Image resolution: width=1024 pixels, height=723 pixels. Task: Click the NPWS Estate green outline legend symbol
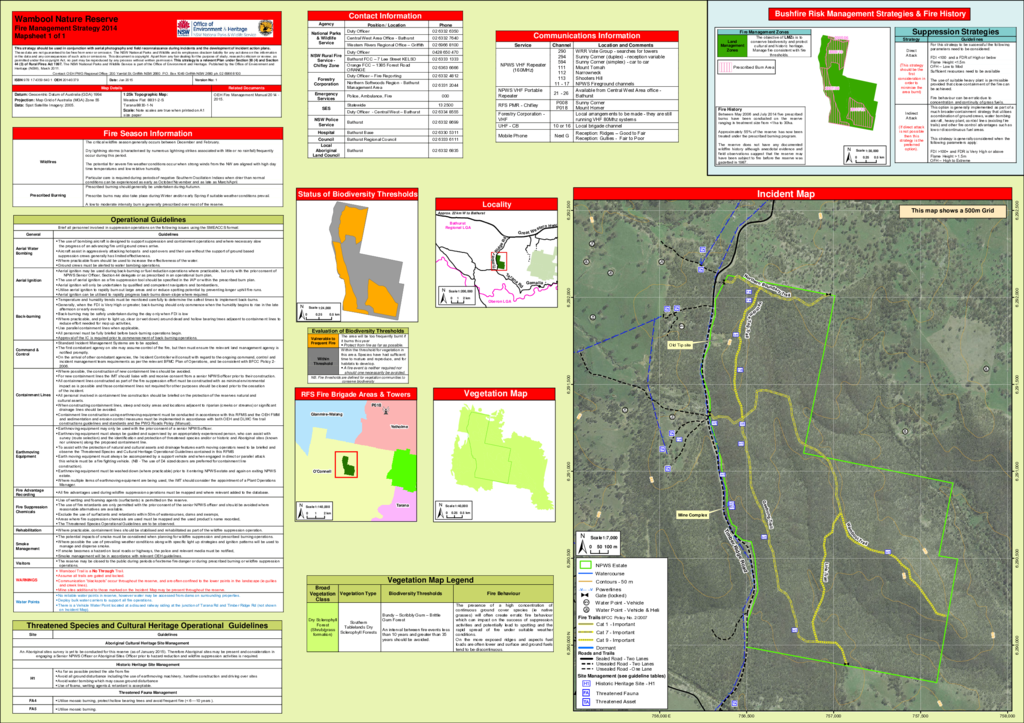point(585,565)
